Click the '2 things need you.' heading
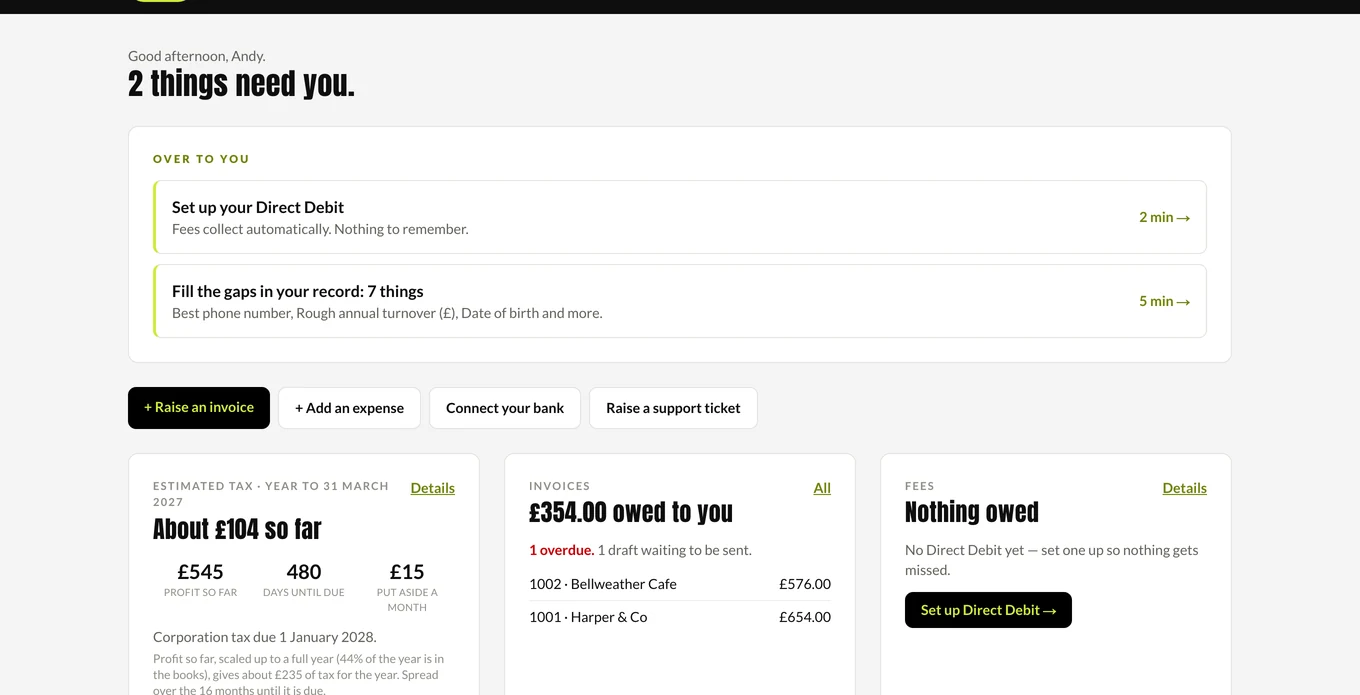 pos(241,84)
